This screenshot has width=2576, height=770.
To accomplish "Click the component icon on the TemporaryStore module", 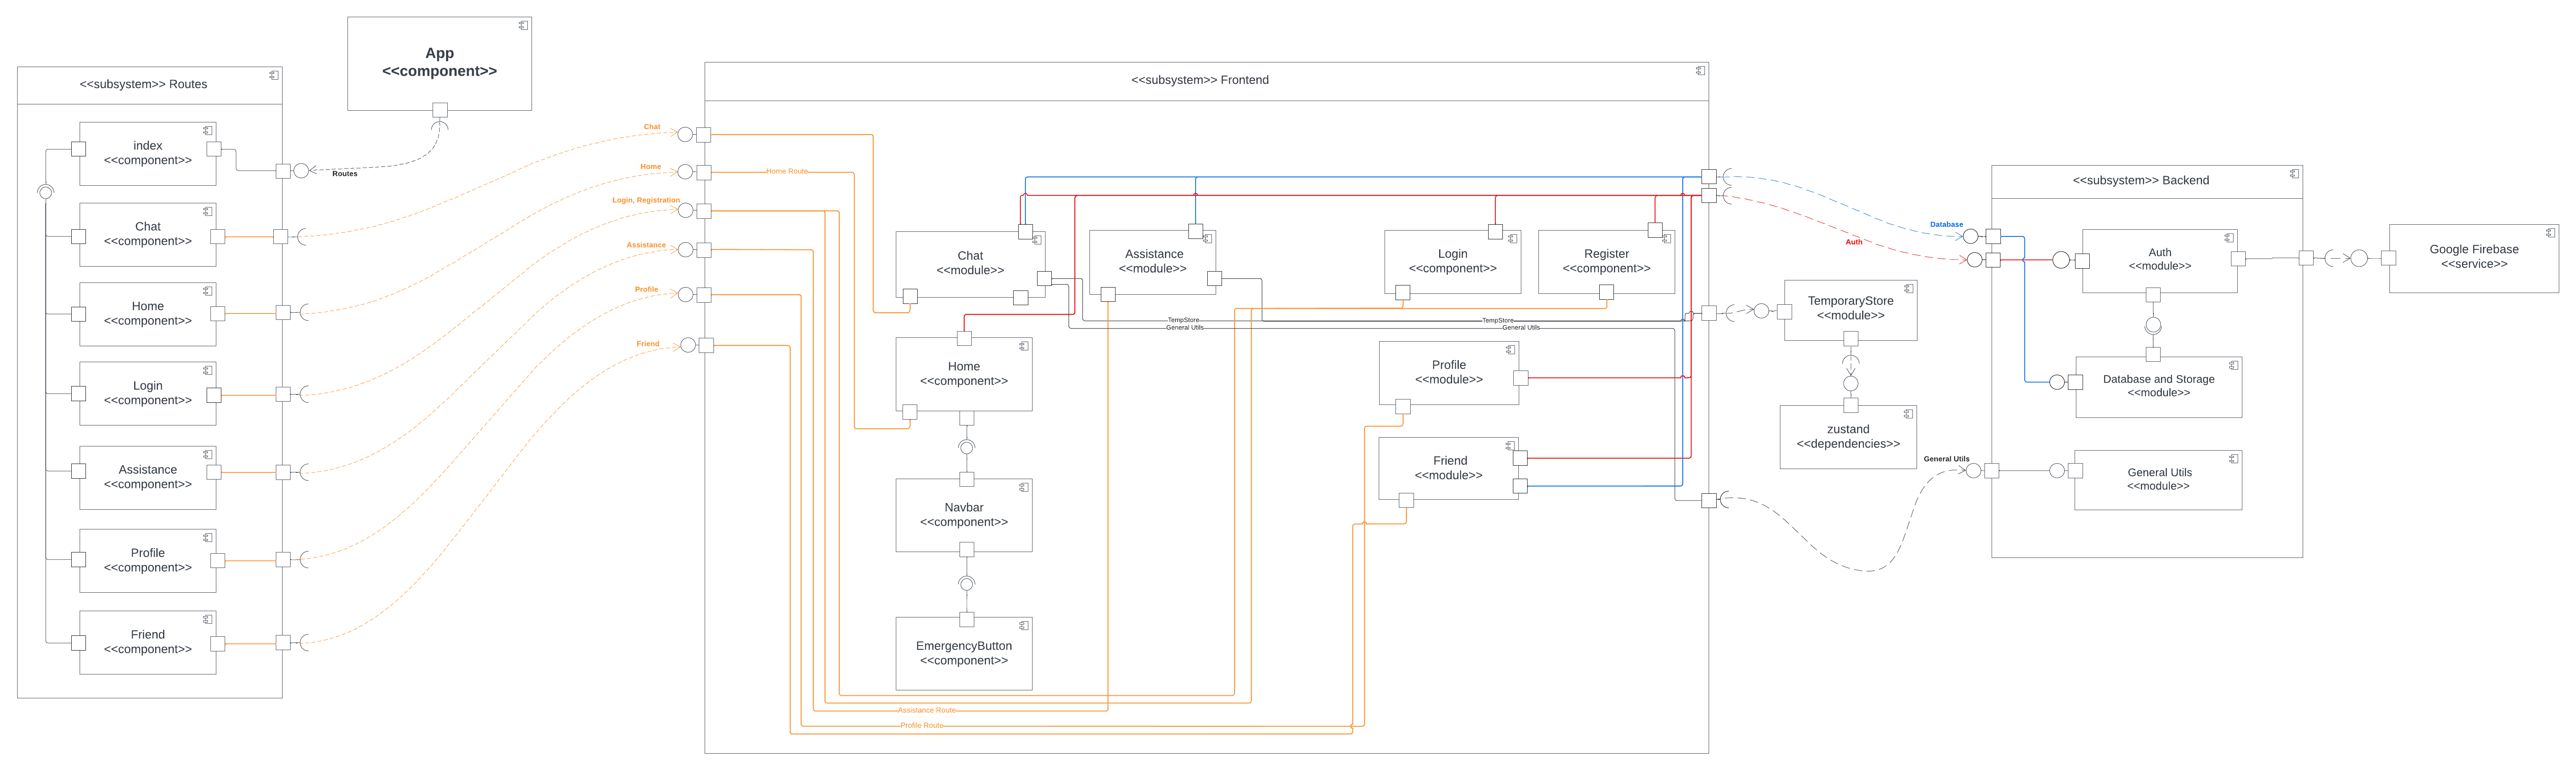I will [x=1909, y=289].
